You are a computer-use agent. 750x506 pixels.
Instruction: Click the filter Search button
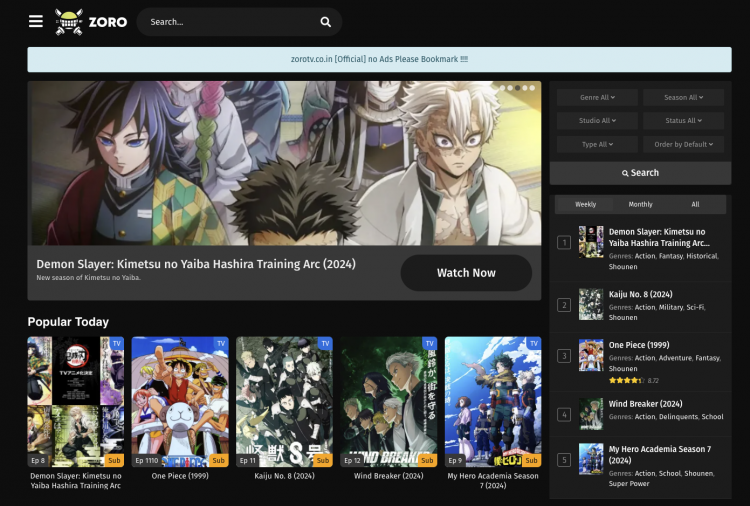coord(640,173)
